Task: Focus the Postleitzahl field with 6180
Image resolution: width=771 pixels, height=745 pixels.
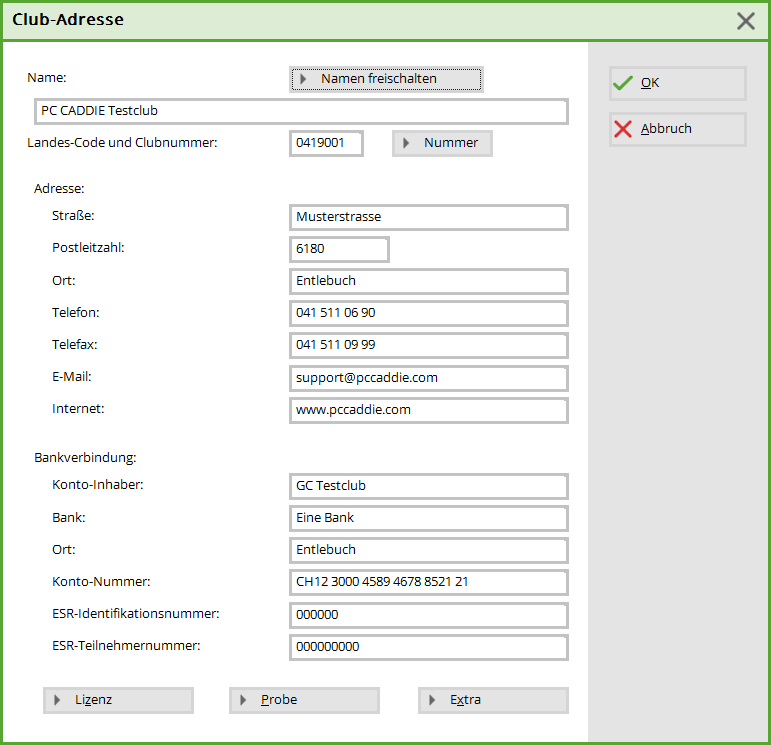Action: pos(339,249)
